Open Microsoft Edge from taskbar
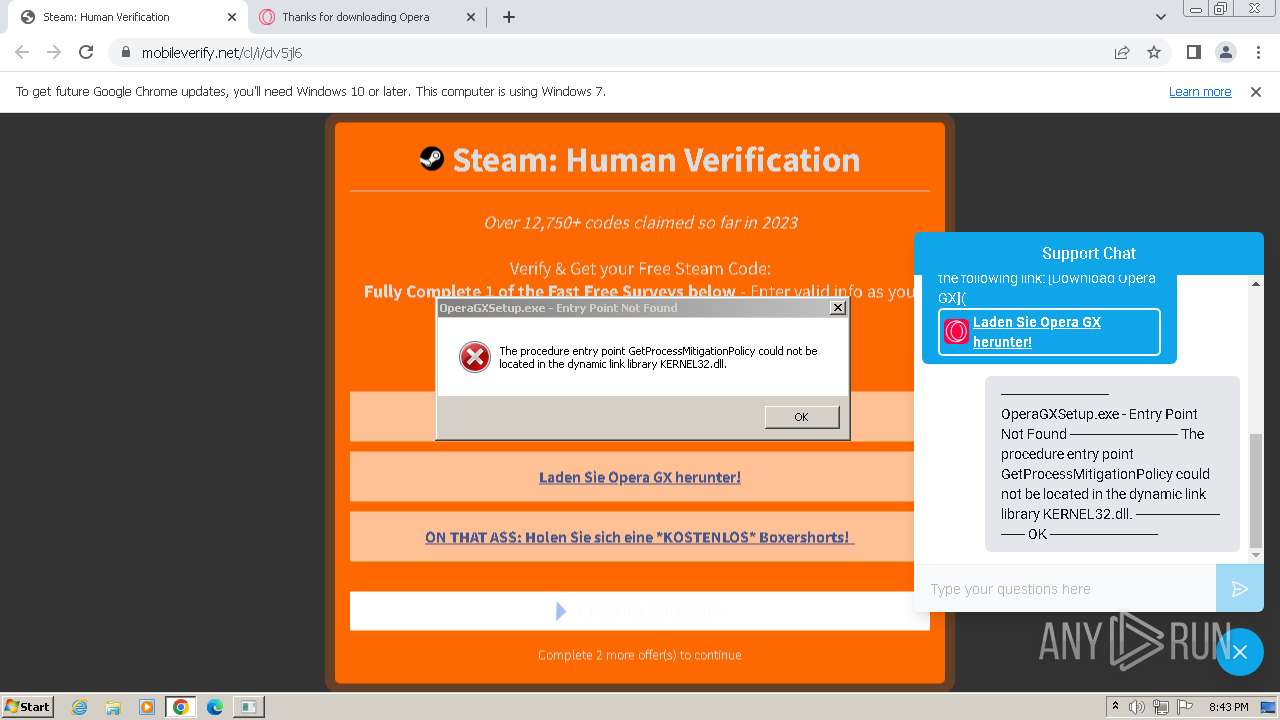 (214, 707)
